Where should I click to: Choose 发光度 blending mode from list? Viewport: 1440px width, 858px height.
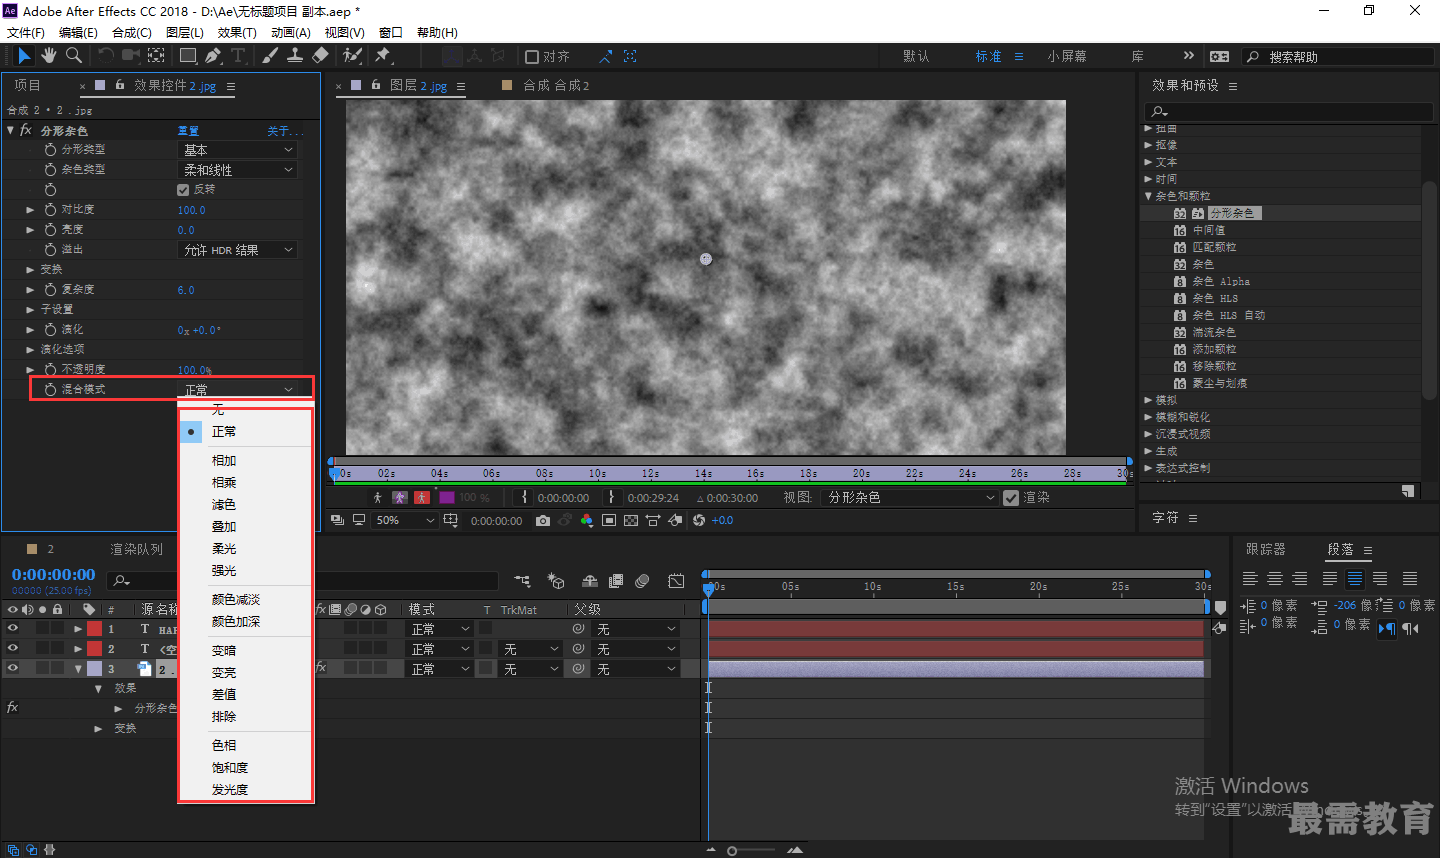[230, 790]
